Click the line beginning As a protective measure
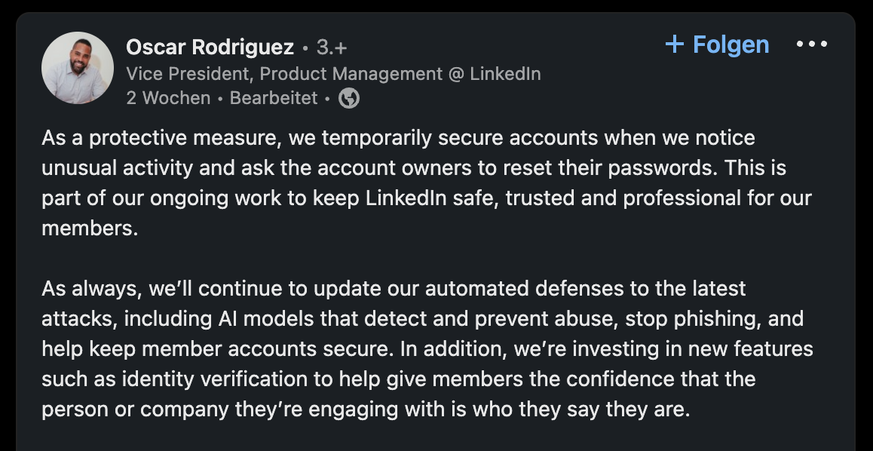Image resolution: width=873 pixels, height=451 pixels. coord(398,138)
